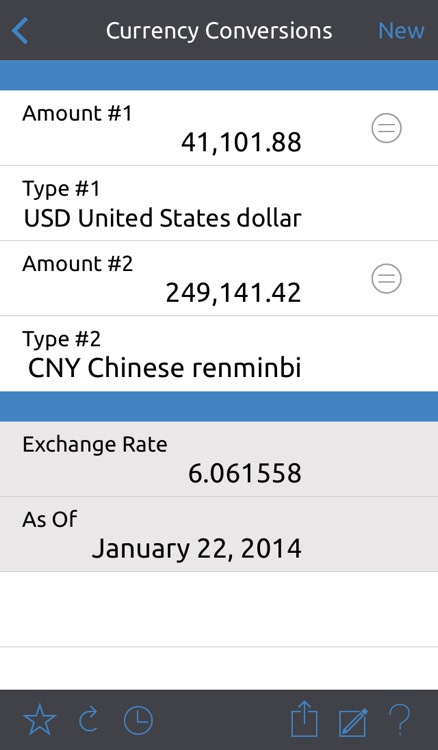The image size is (438, 750).
Task: Open Type #2 CNY currency selector
Action: 219,353
